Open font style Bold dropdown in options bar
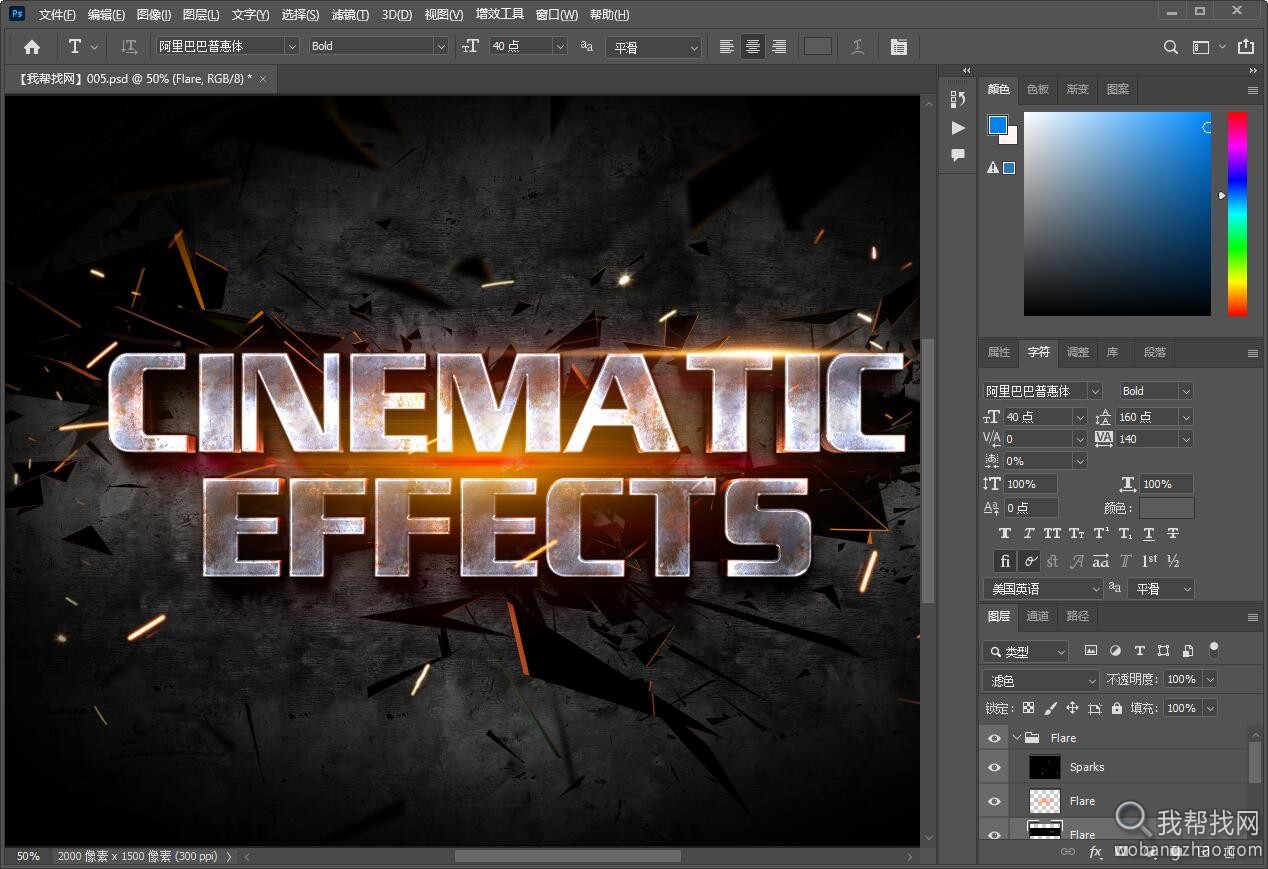Viewport: 1268px width, 869px height. click(441, 46)
